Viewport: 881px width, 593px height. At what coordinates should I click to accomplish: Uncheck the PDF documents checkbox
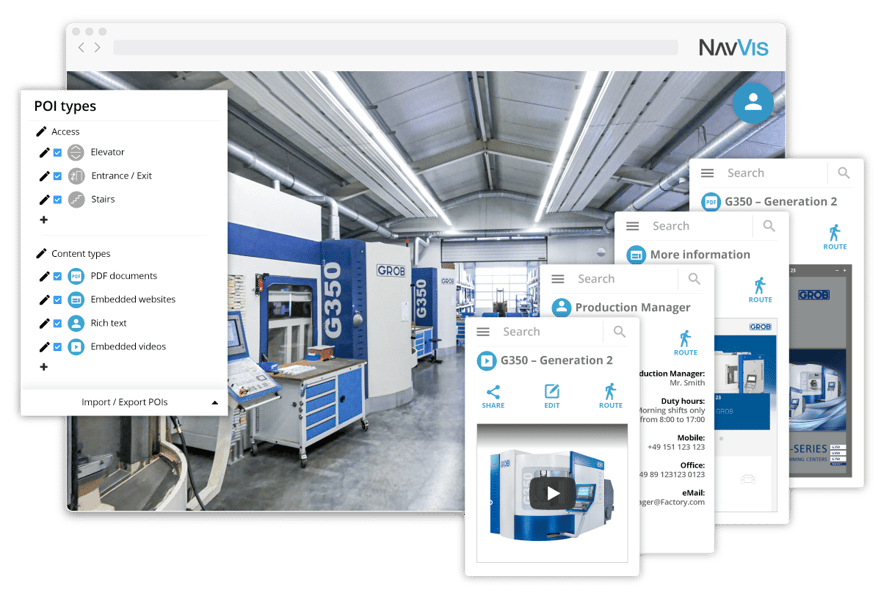pos(57,276)
